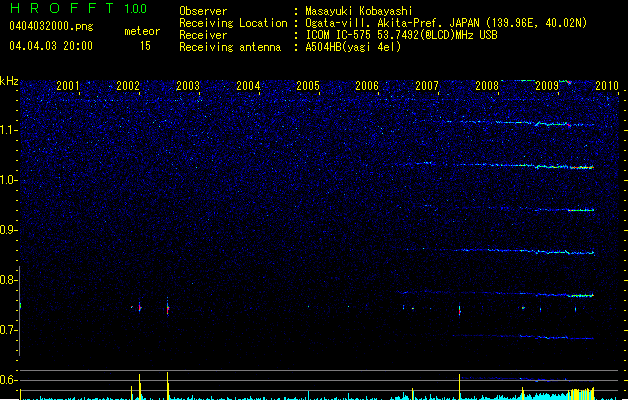Click the 2002 time axis marker
This screenshot has width=629, height=400.
128,86
